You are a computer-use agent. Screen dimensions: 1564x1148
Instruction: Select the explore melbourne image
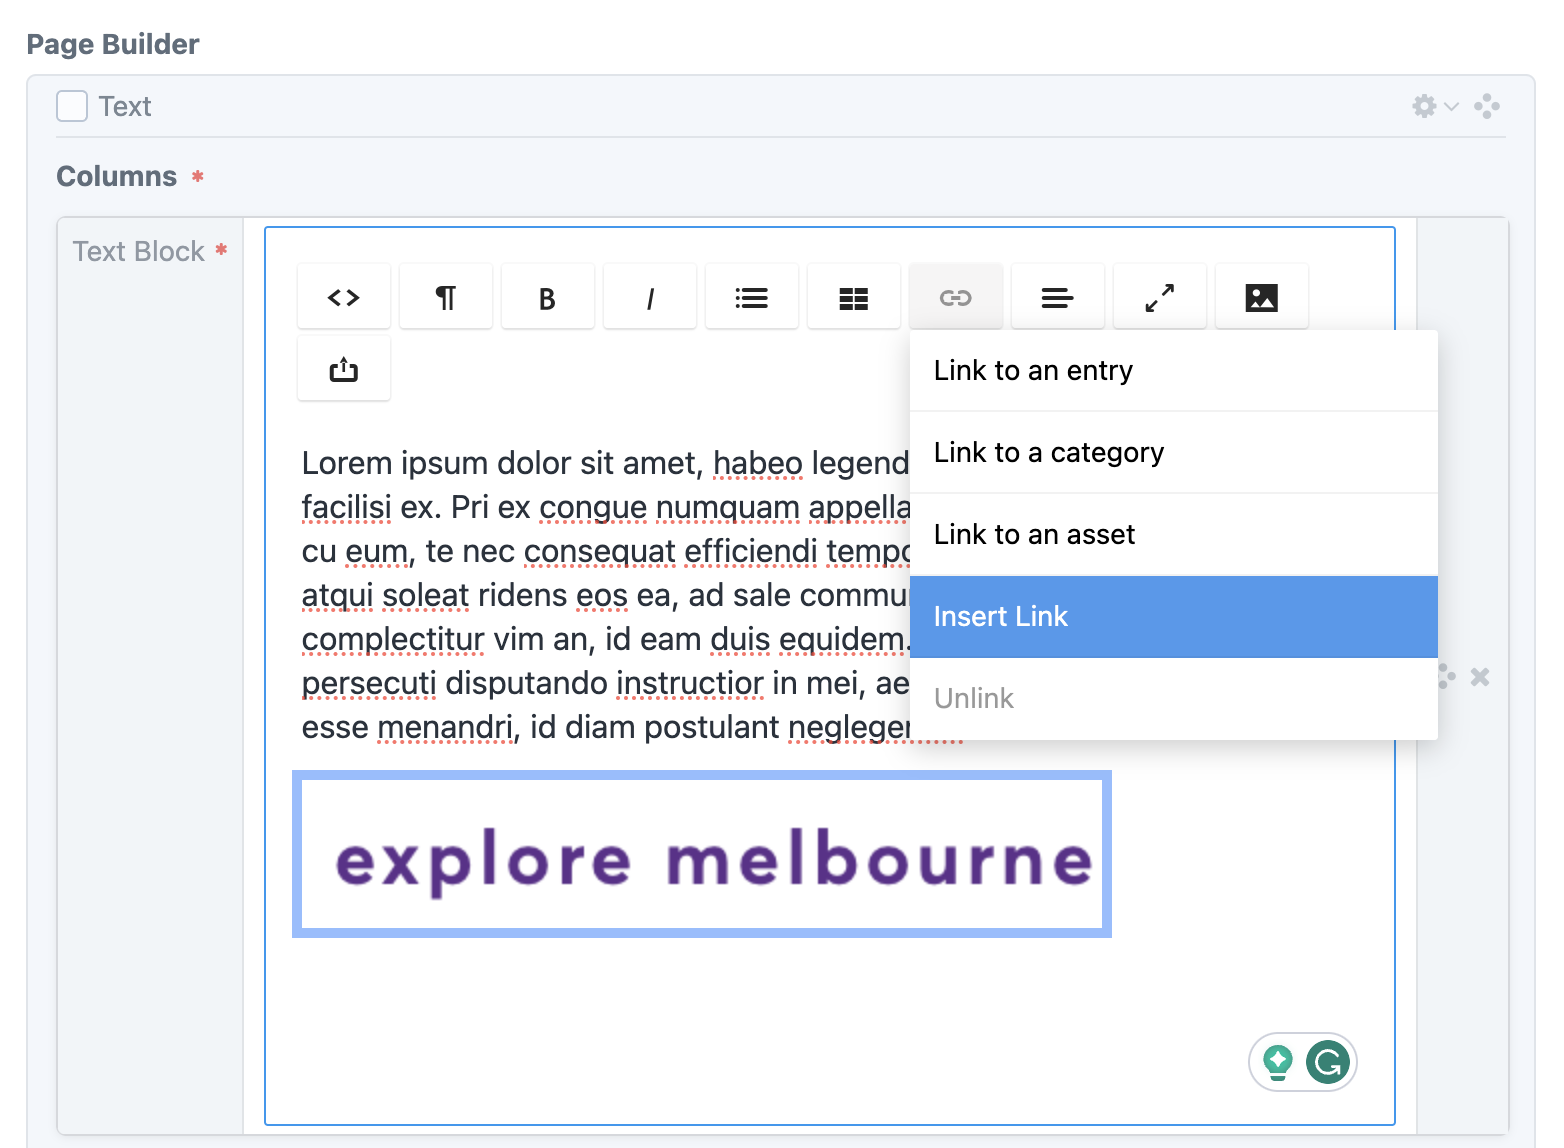click(702, 854)
